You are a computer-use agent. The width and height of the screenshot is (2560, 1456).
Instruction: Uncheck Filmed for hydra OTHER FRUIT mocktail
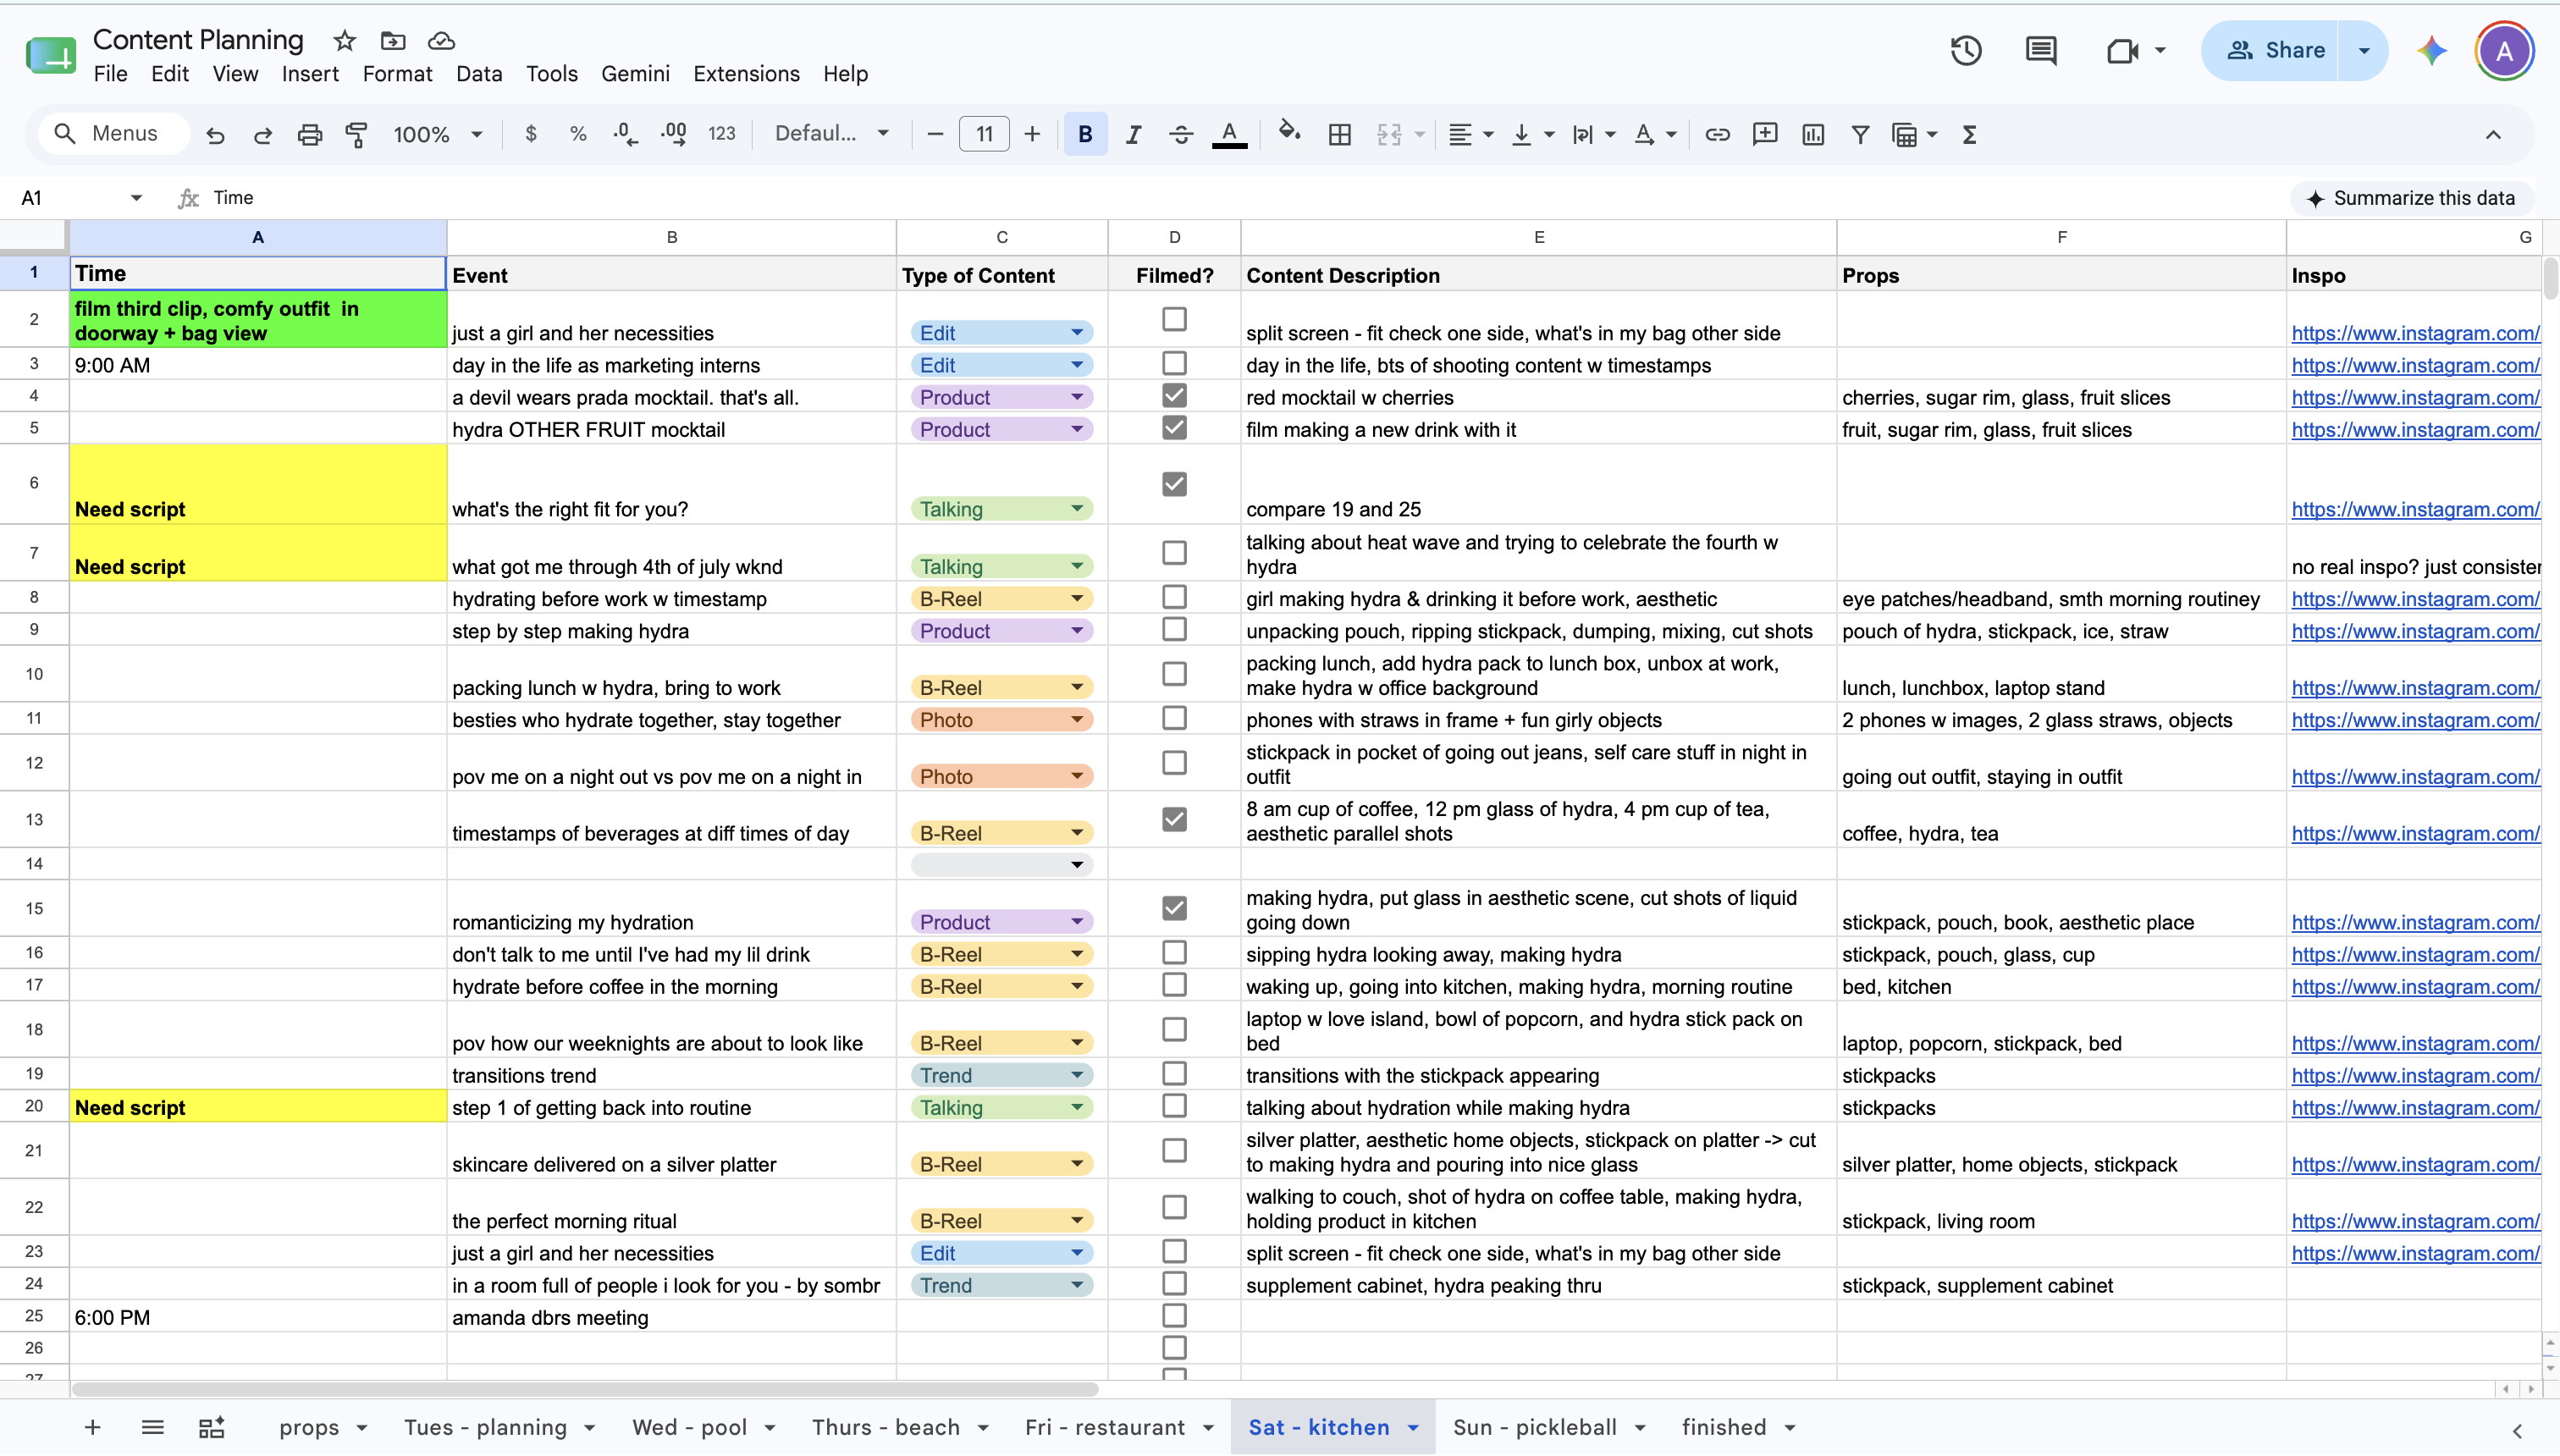coord(1174,427)
